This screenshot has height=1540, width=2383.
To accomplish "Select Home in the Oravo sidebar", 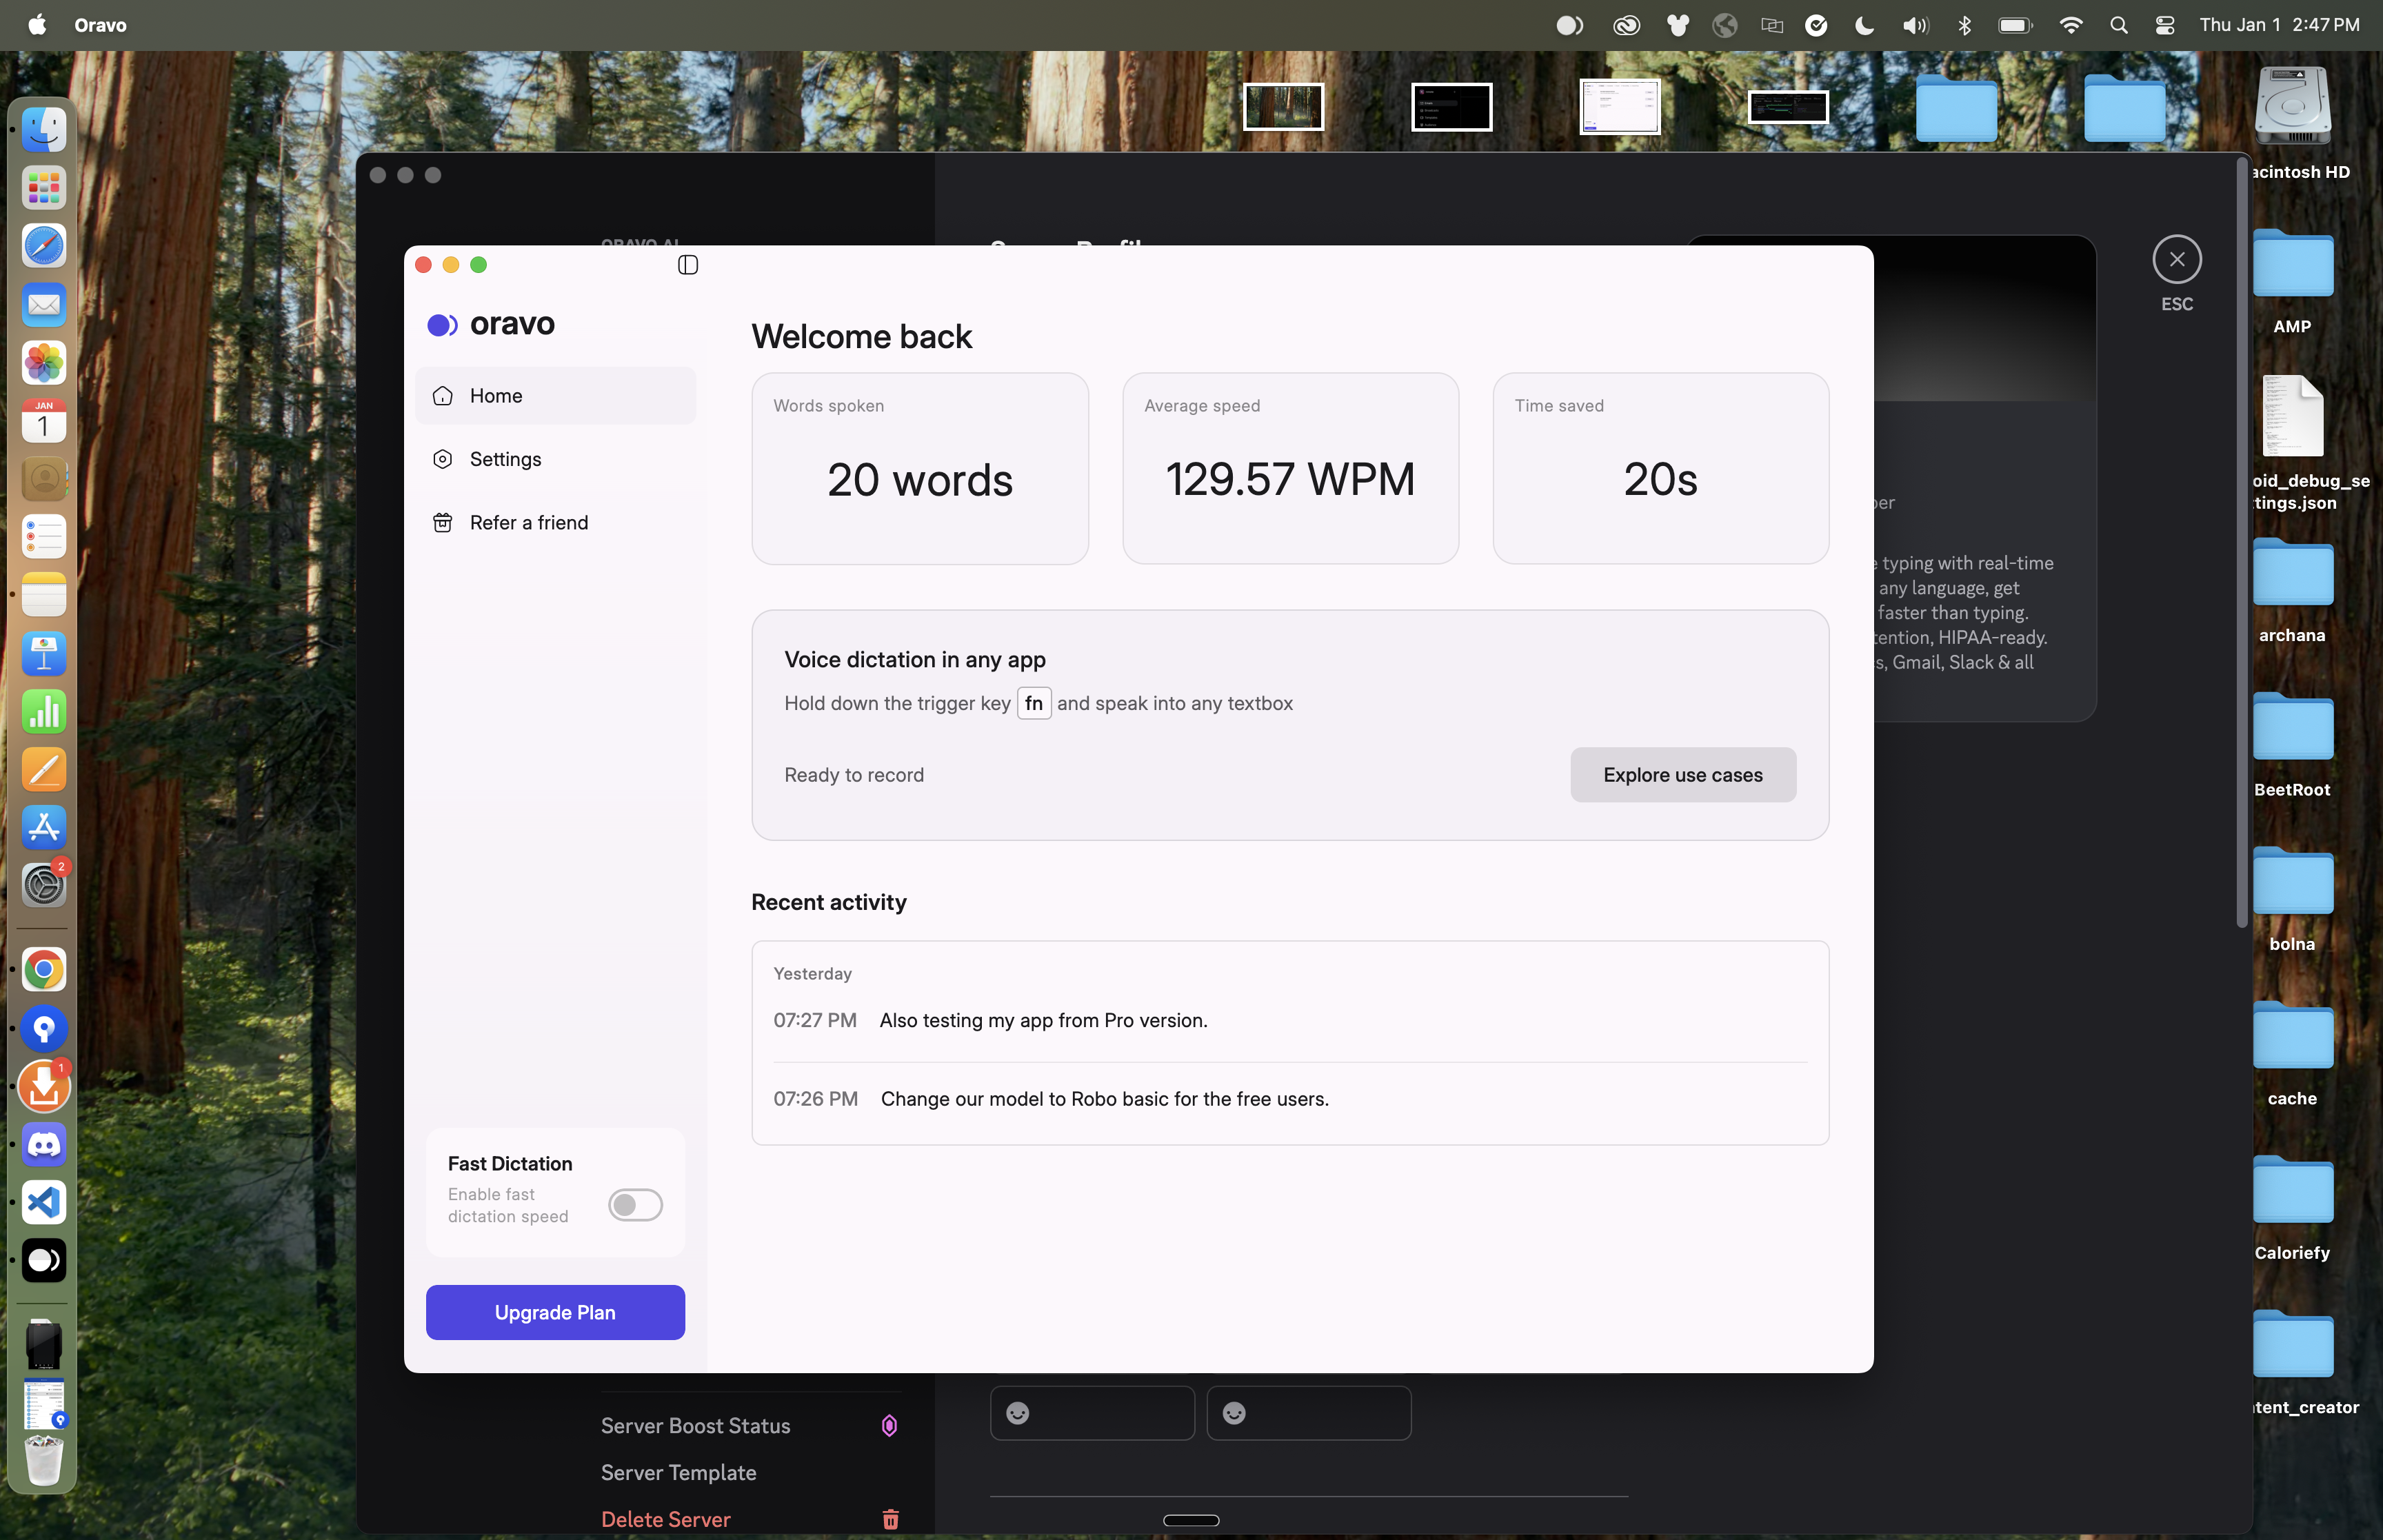I will (496, 396).
